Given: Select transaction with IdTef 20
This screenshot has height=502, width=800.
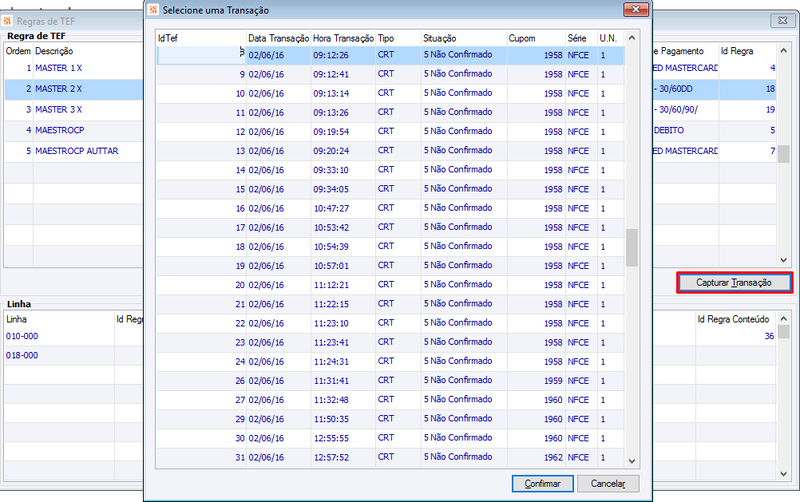Looking at the screenshot, I should 390,285.
